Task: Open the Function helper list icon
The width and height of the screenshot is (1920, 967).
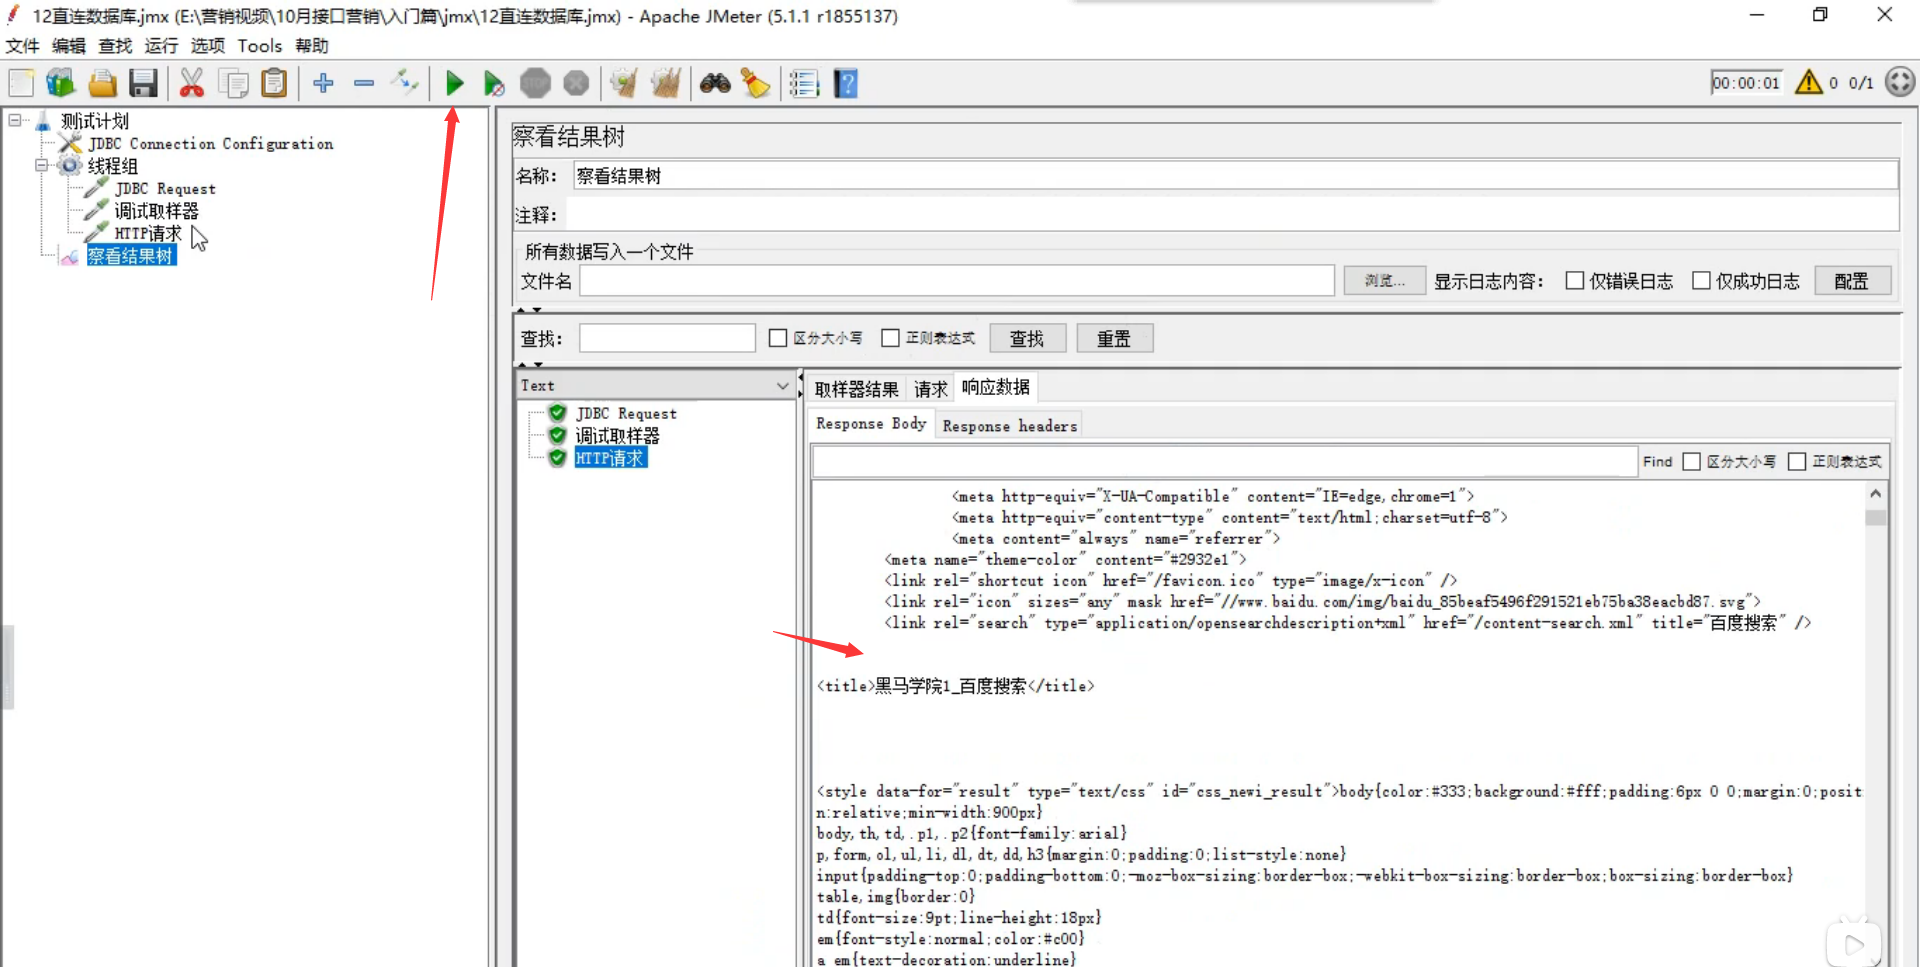Action: [x=804, y=83]
